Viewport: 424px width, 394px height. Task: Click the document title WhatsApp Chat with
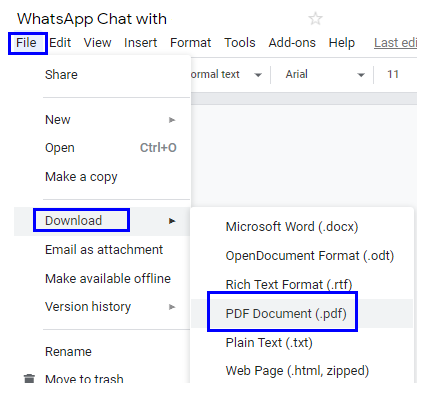click(x=92, y=19)
